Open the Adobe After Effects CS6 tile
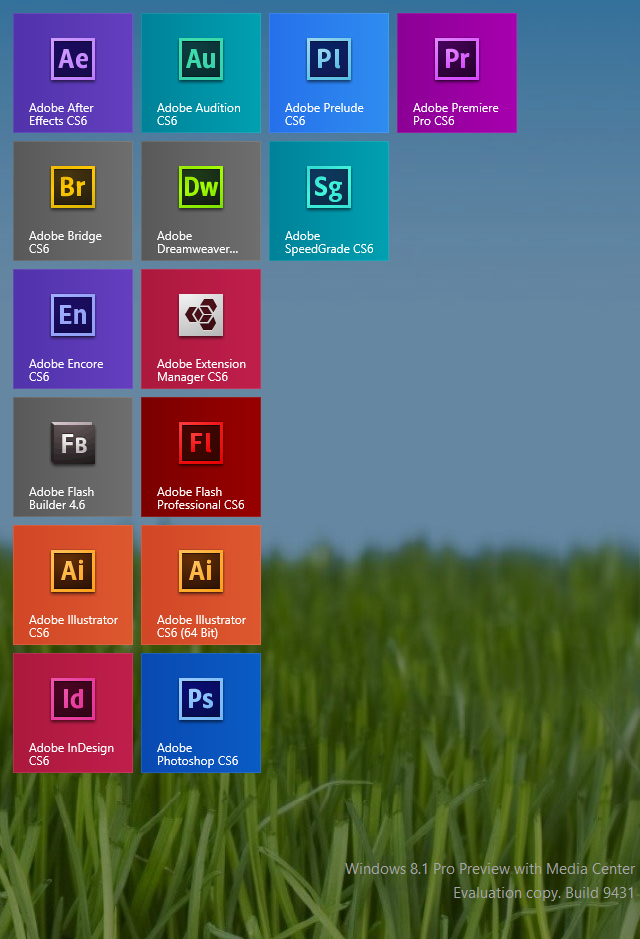 tap(73, 73)
